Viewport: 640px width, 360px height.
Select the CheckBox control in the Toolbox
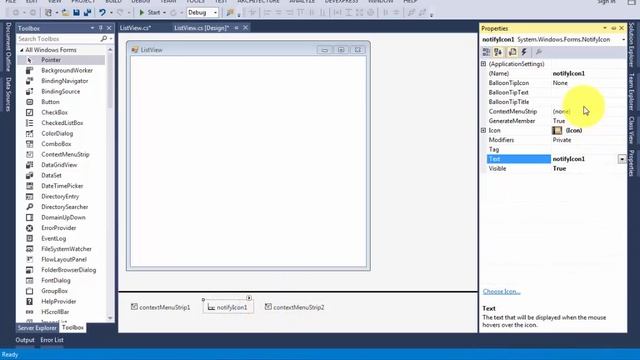(61, 113)
